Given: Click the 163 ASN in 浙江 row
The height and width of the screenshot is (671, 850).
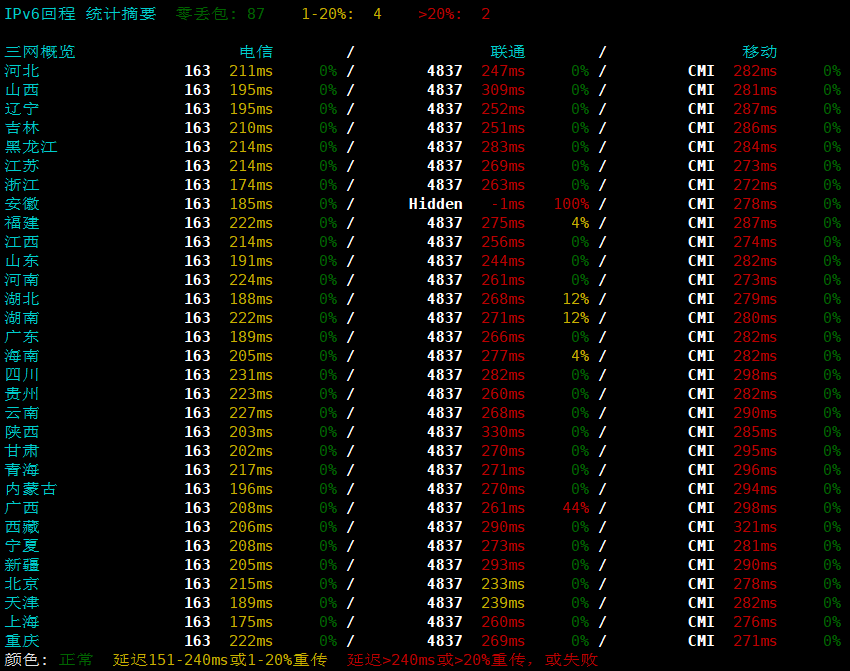Looking at the screenshot, I should tap(197, 185).
